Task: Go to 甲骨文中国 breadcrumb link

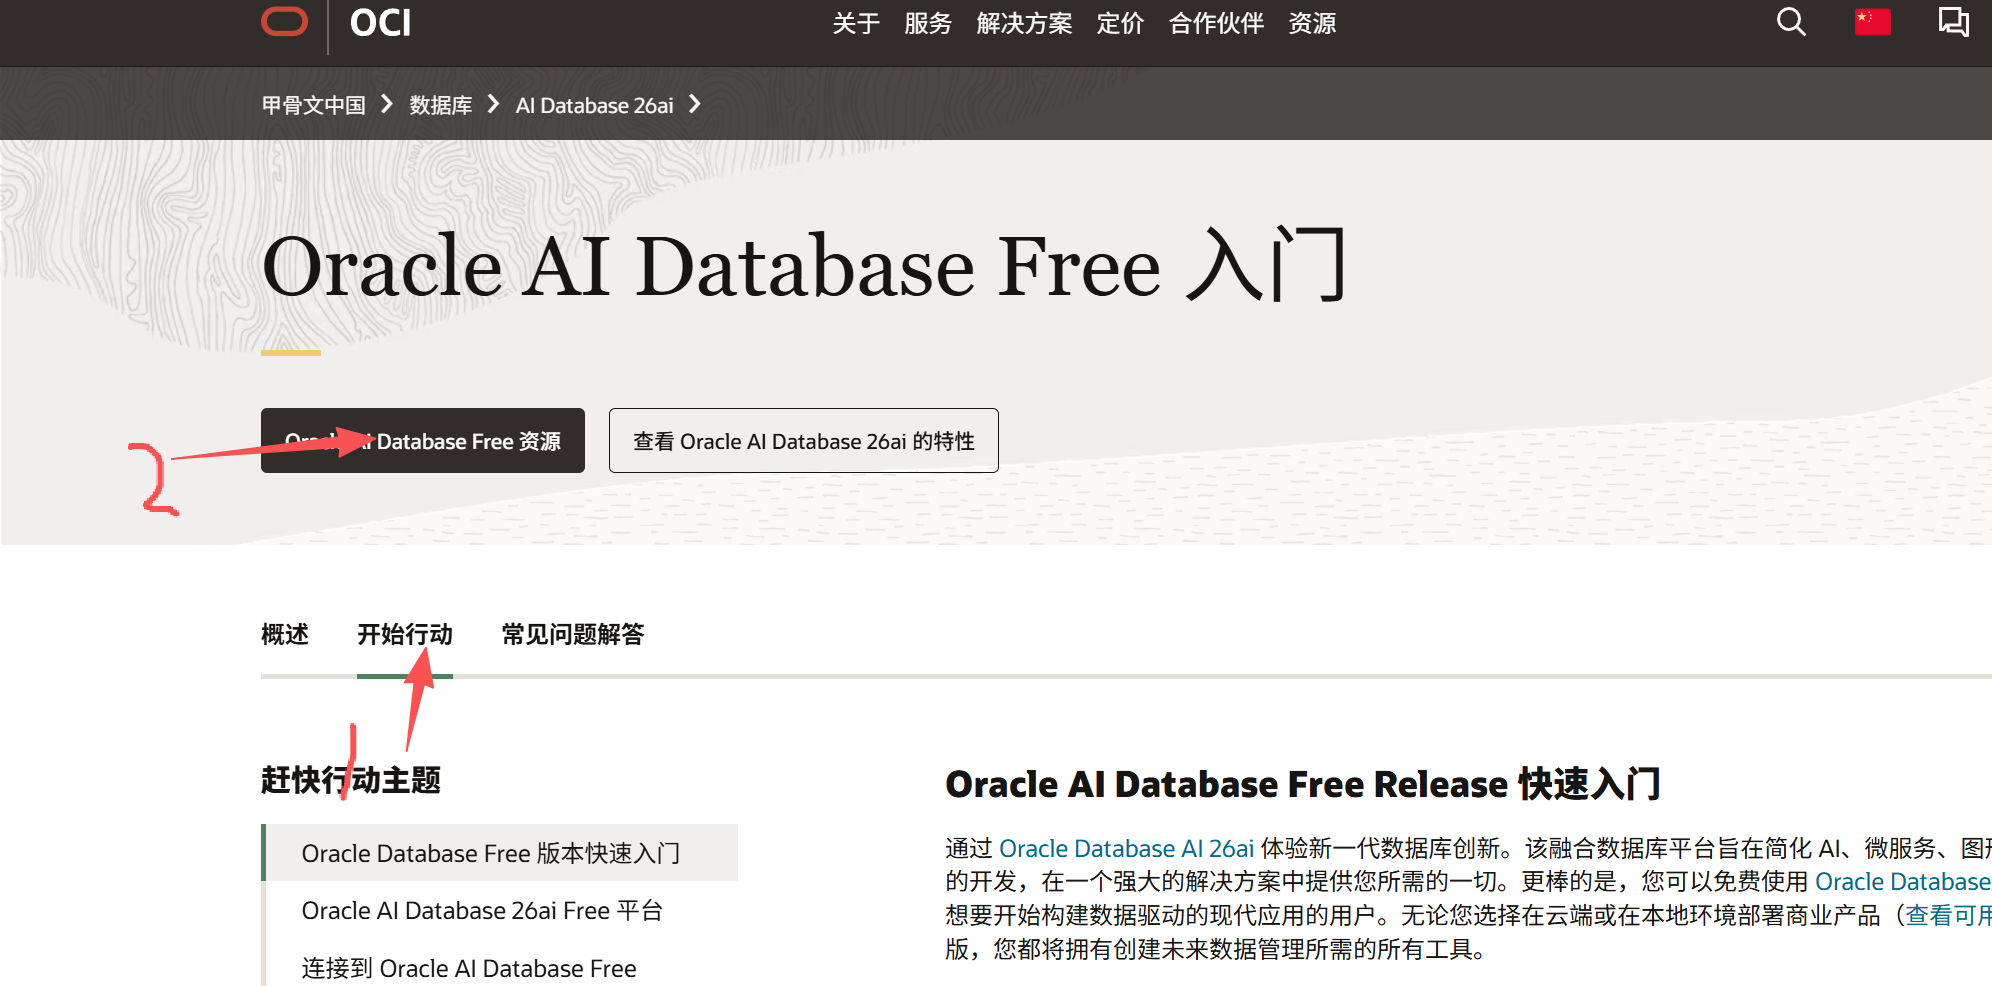Action: click(312, 104)
